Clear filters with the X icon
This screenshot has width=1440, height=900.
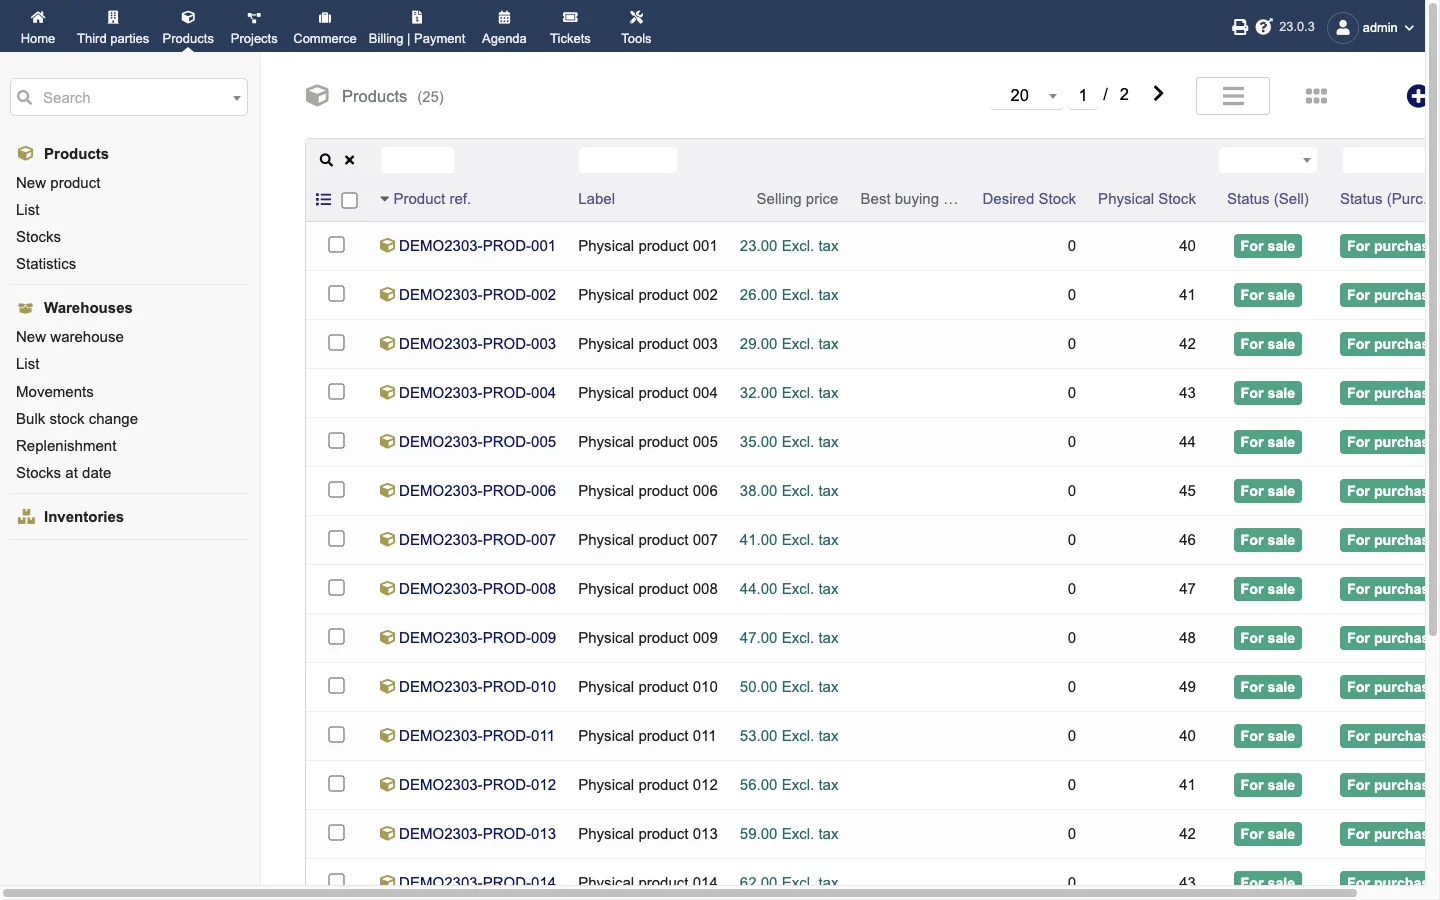tap(350, 160)
